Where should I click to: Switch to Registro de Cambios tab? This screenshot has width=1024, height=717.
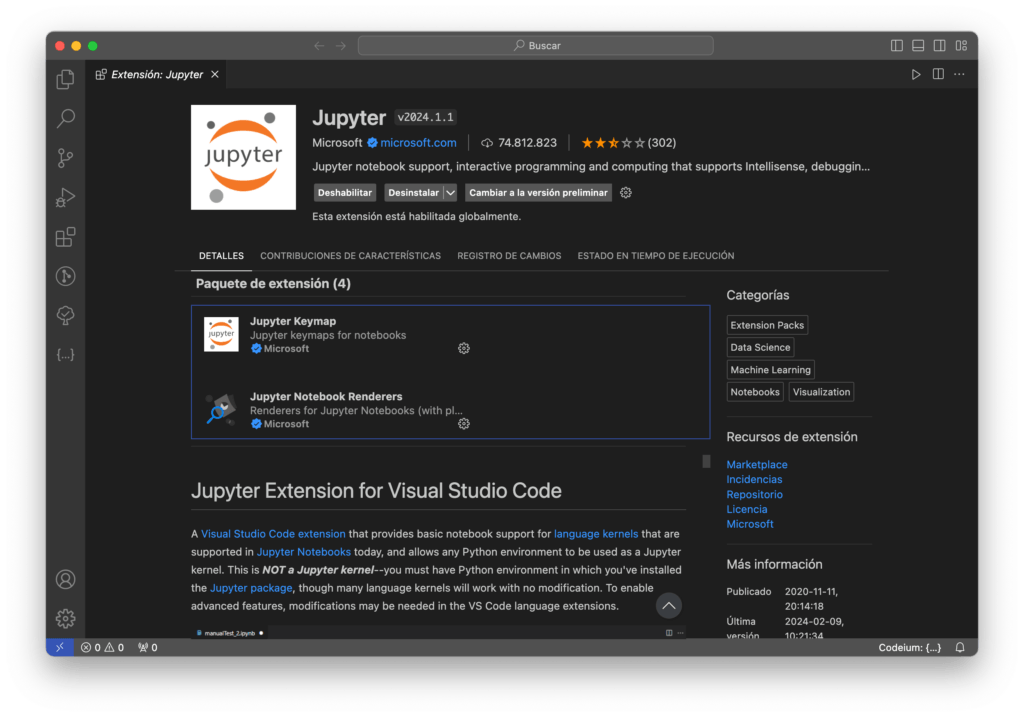click(x=509, y=256)
